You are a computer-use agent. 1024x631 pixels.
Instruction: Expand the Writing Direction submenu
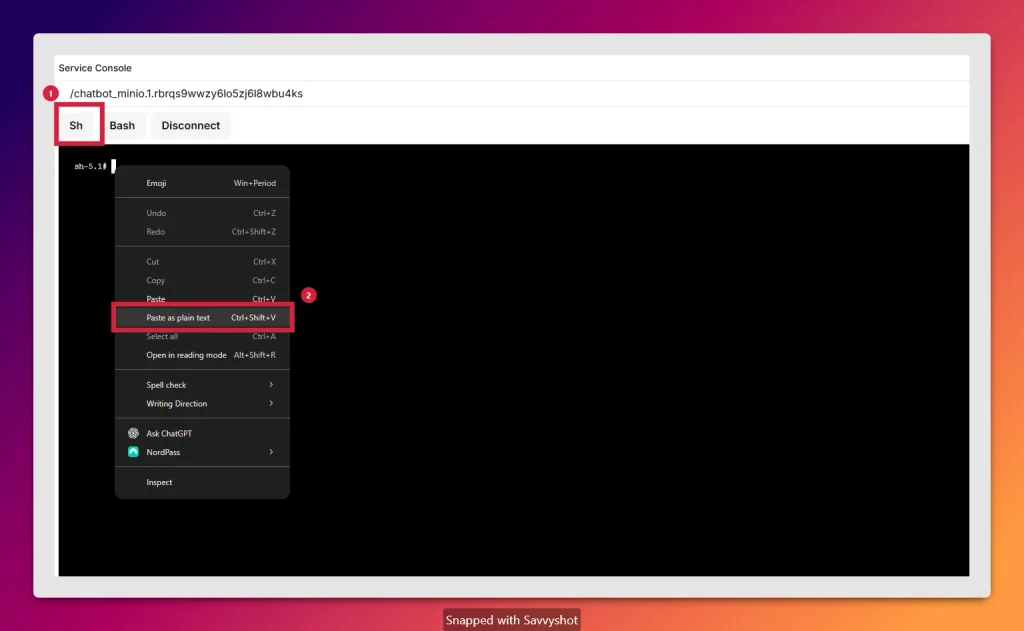click(x=202, y=404)
